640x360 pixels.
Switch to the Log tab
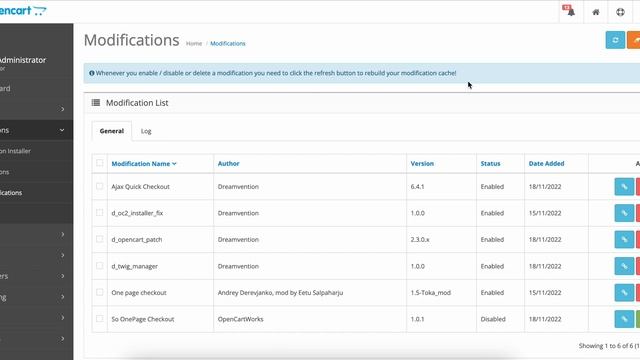pos(146,131)
